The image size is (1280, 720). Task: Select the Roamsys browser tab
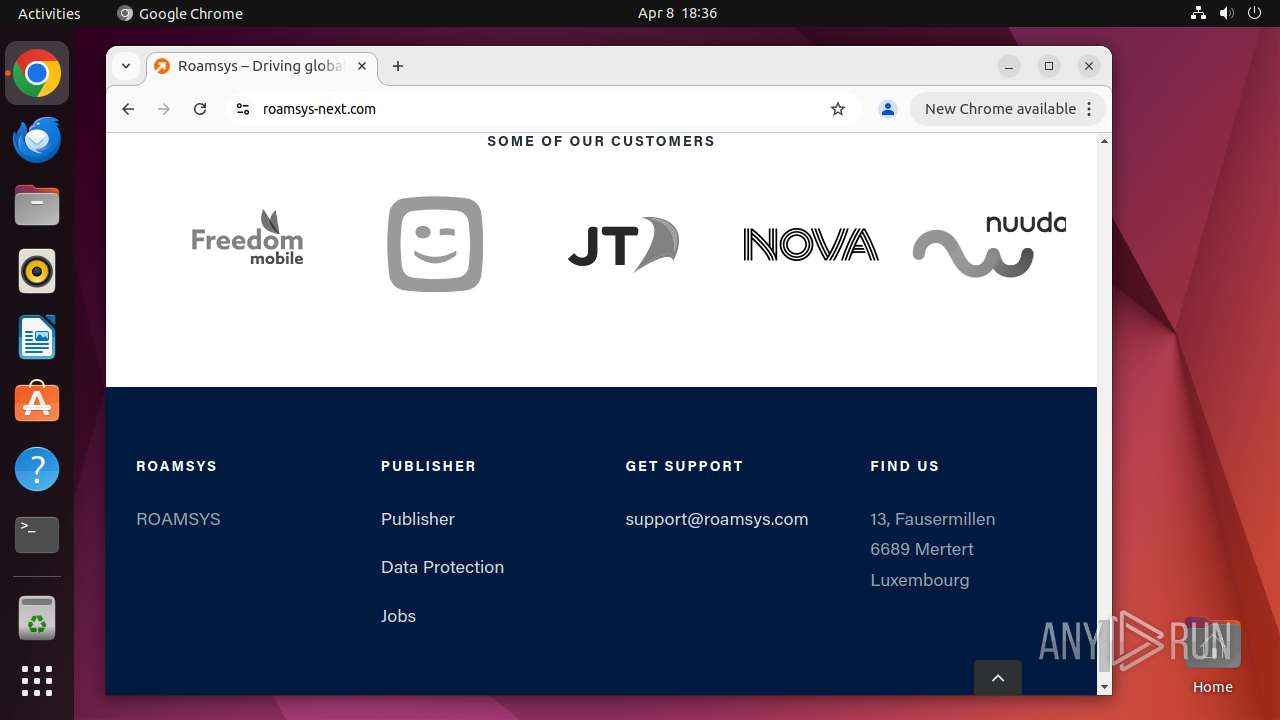click(x=262, y=66)
